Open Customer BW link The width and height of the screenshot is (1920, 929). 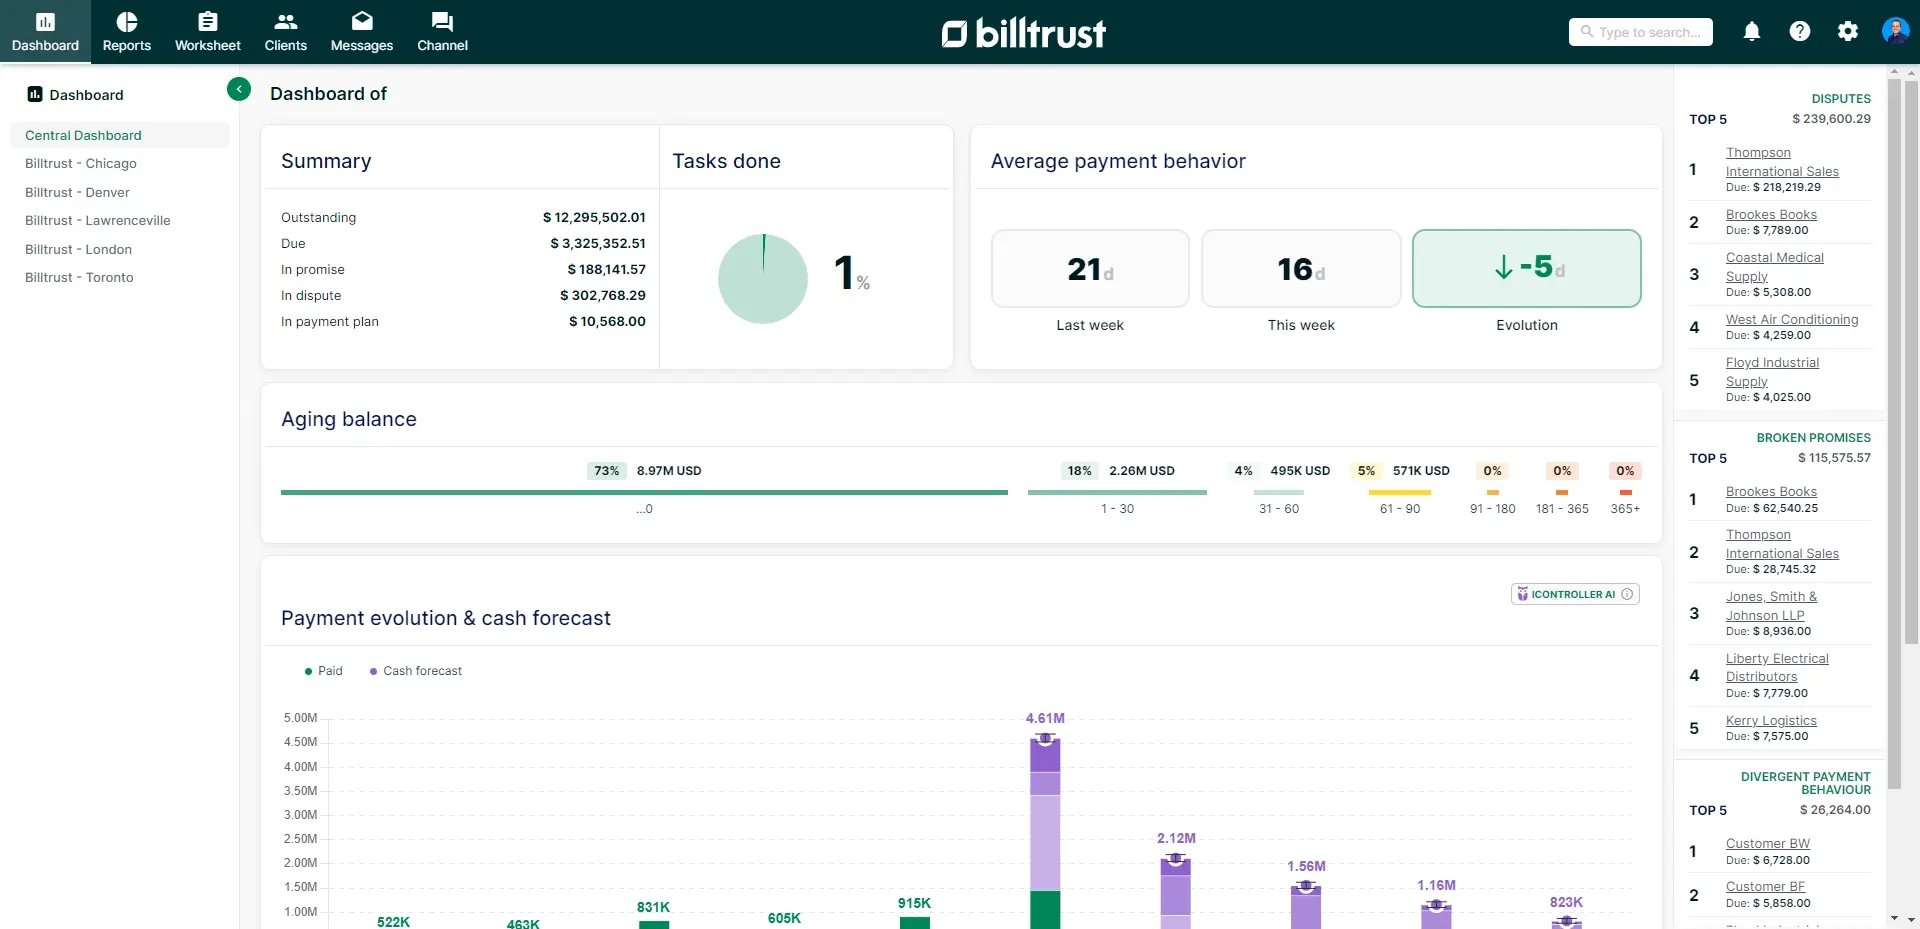[1767, 843]
